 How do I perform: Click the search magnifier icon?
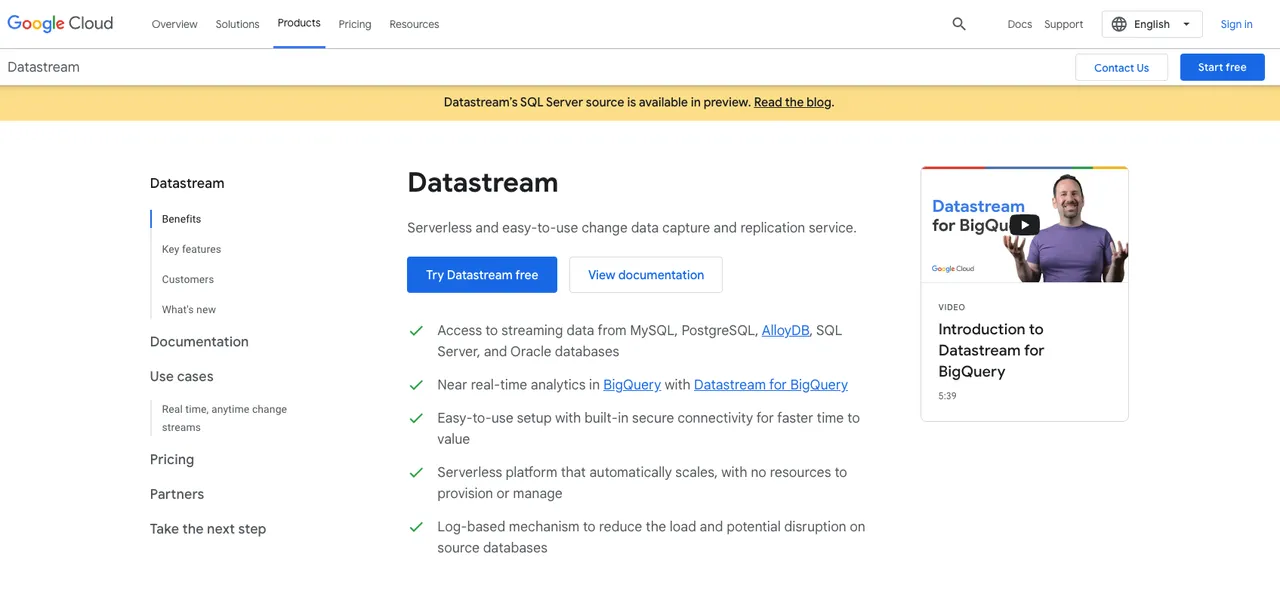click(959, 24)
